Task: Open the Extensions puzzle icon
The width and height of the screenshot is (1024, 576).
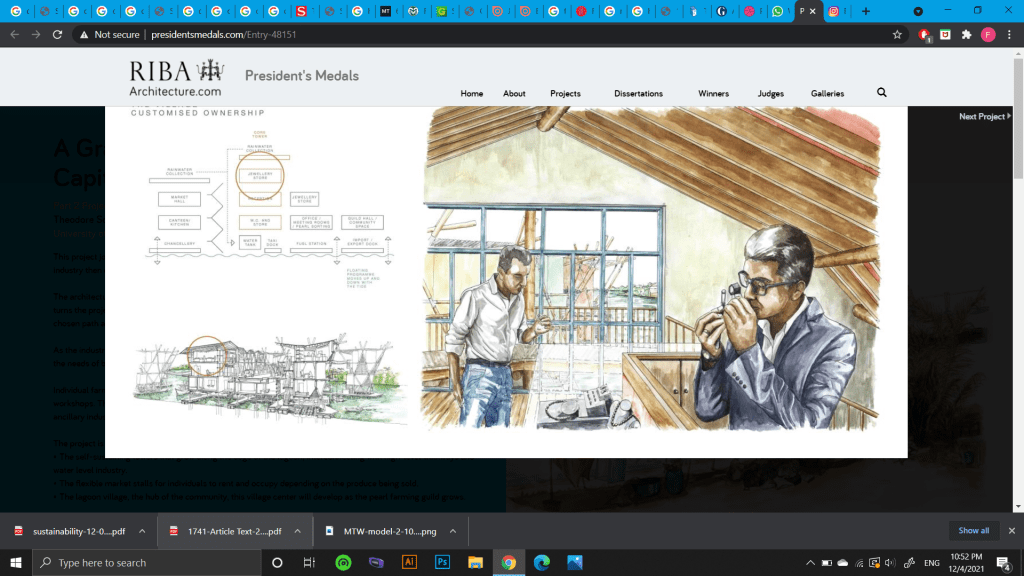Action: point(966,34)
